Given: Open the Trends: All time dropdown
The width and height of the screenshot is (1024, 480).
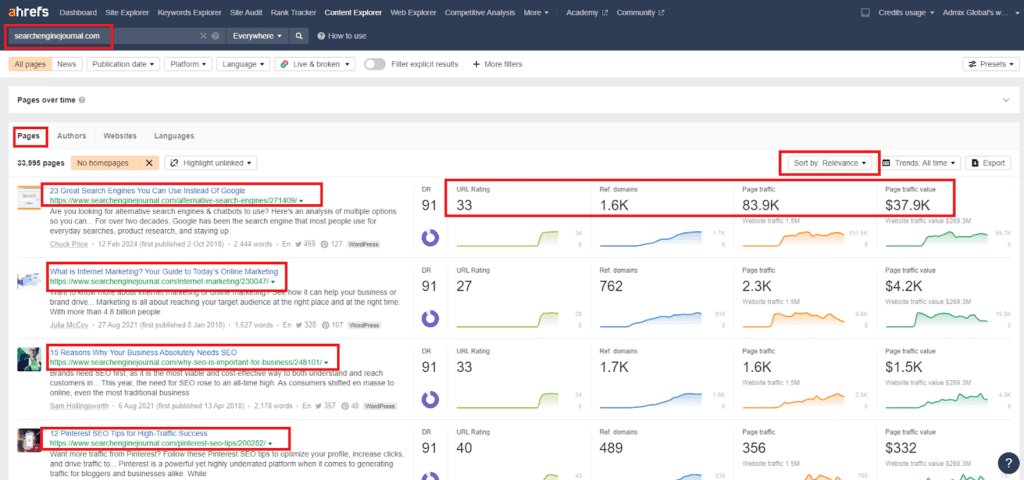Looking at the screenshot, I should (921, 163).
